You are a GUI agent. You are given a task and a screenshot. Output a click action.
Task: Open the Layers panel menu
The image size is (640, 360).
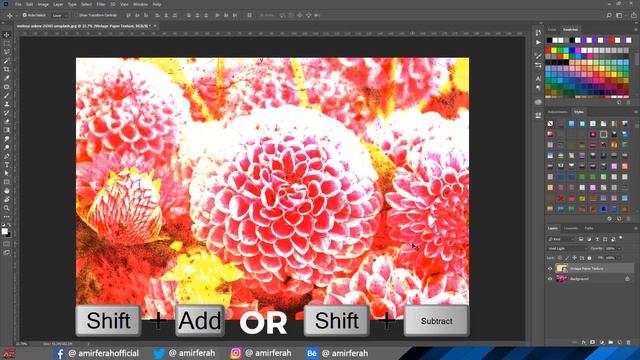(636, 228)
